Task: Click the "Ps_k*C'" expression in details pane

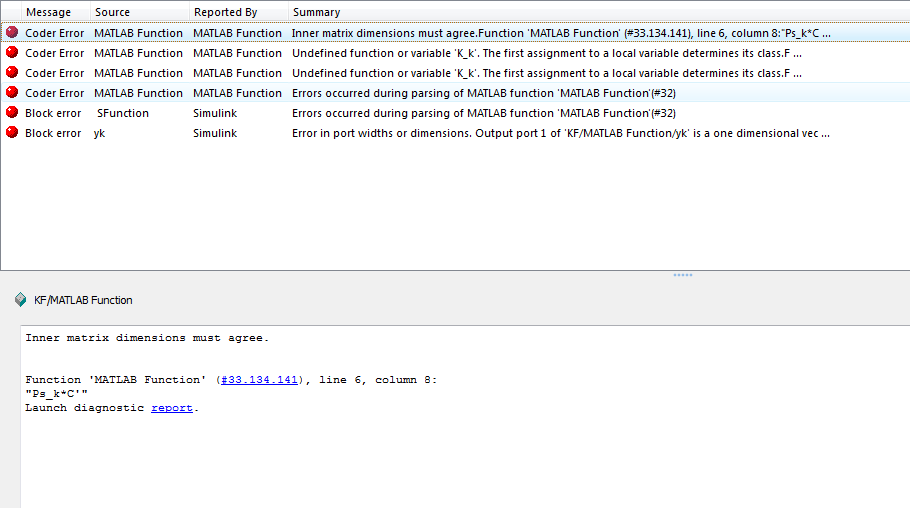Action: pos(57,394)
